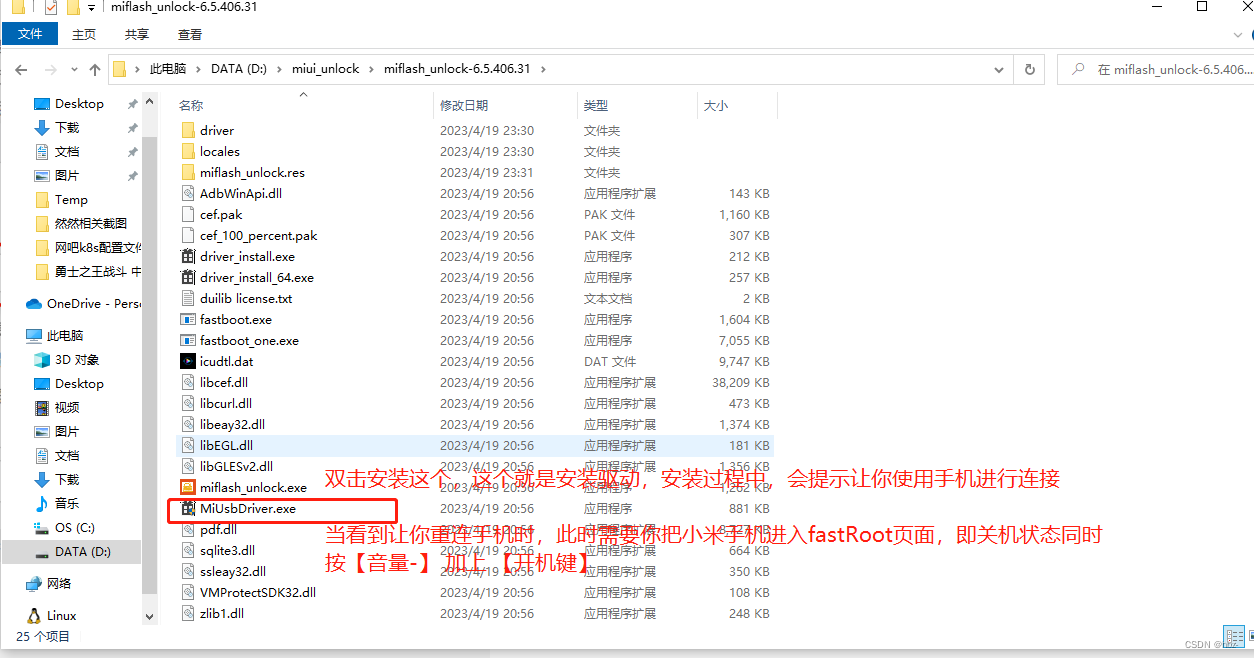Select pdf.dll file

pos(218,529)
